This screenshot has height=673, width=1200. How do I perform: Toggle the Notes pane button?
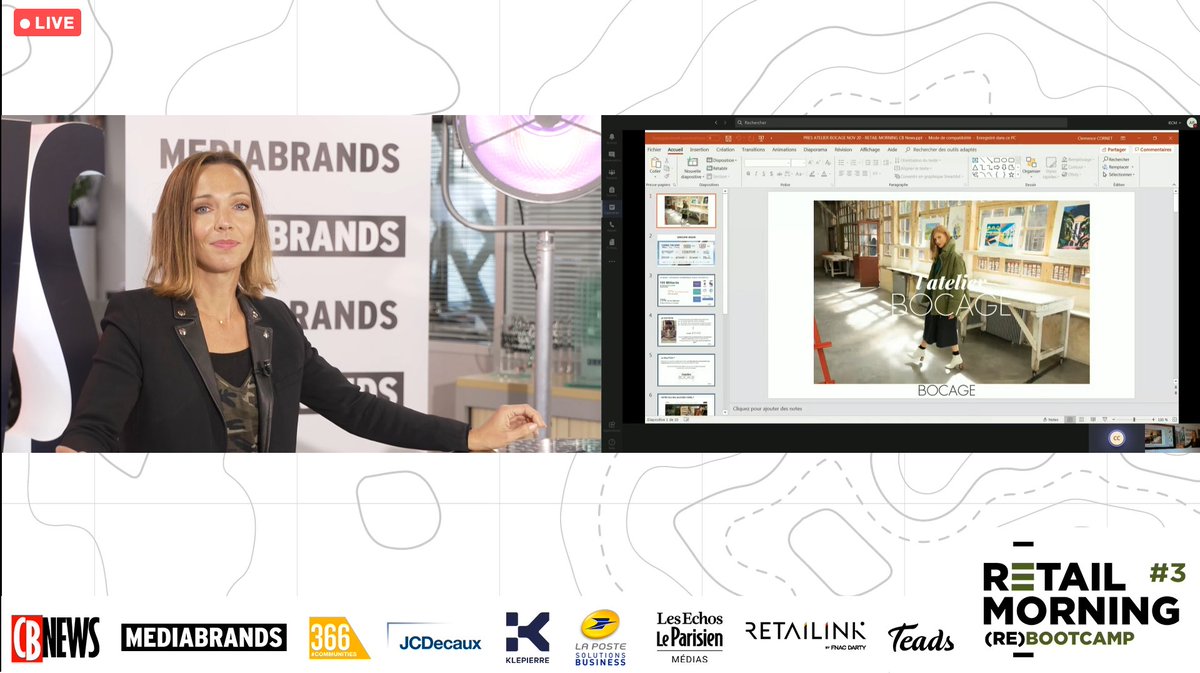click(x=1050, y=419)
